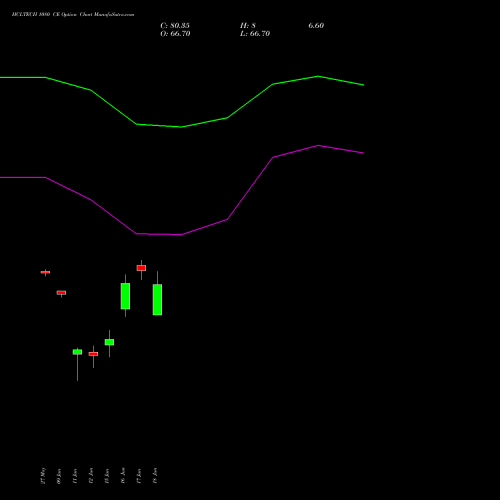Click the "27 May" date label
Screen dimensions: 500x500
[43, 476]
